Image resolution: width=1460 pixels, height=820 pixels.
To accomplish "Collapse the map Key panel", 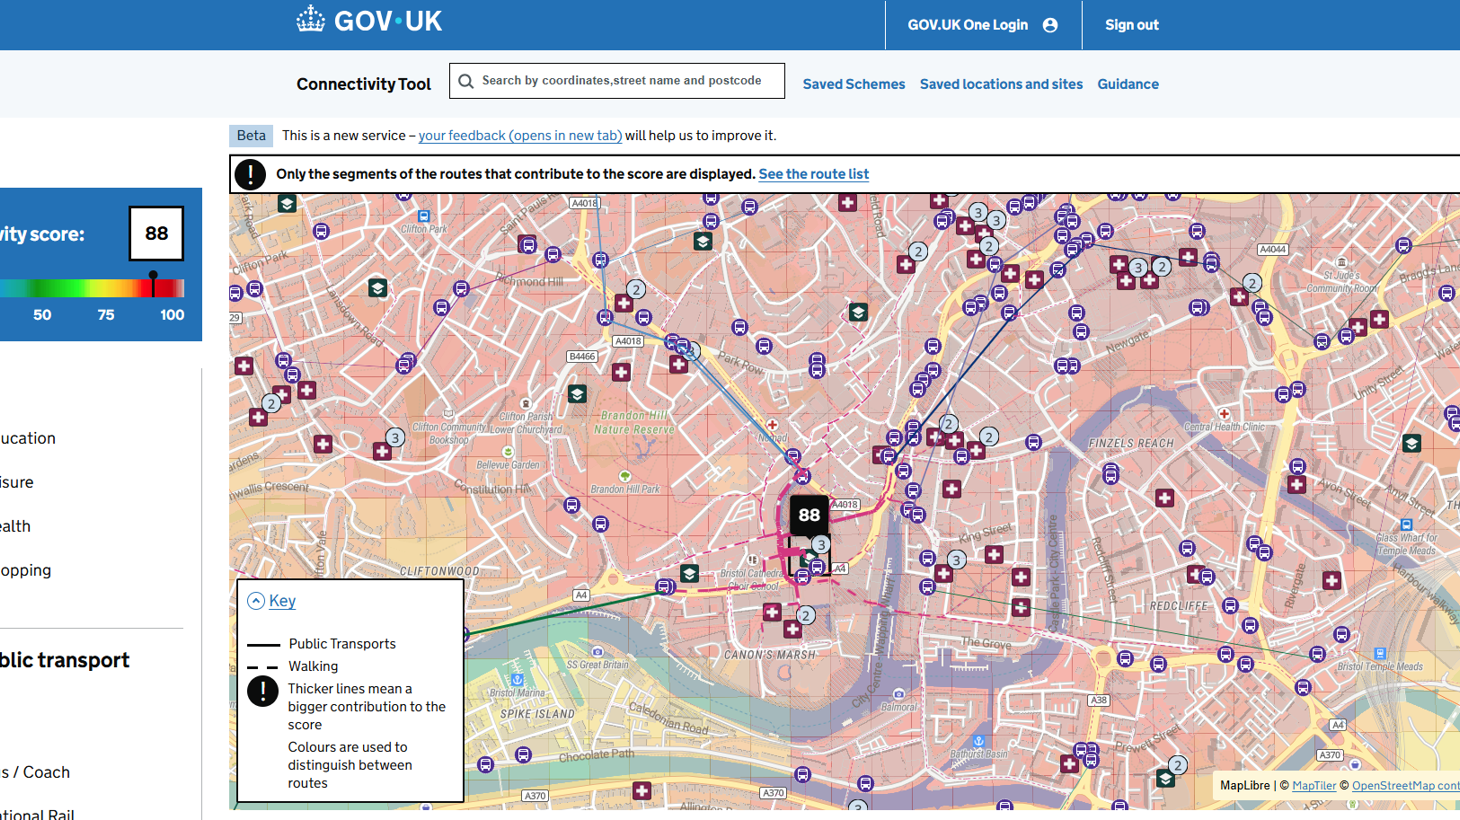I will (271, 601).
